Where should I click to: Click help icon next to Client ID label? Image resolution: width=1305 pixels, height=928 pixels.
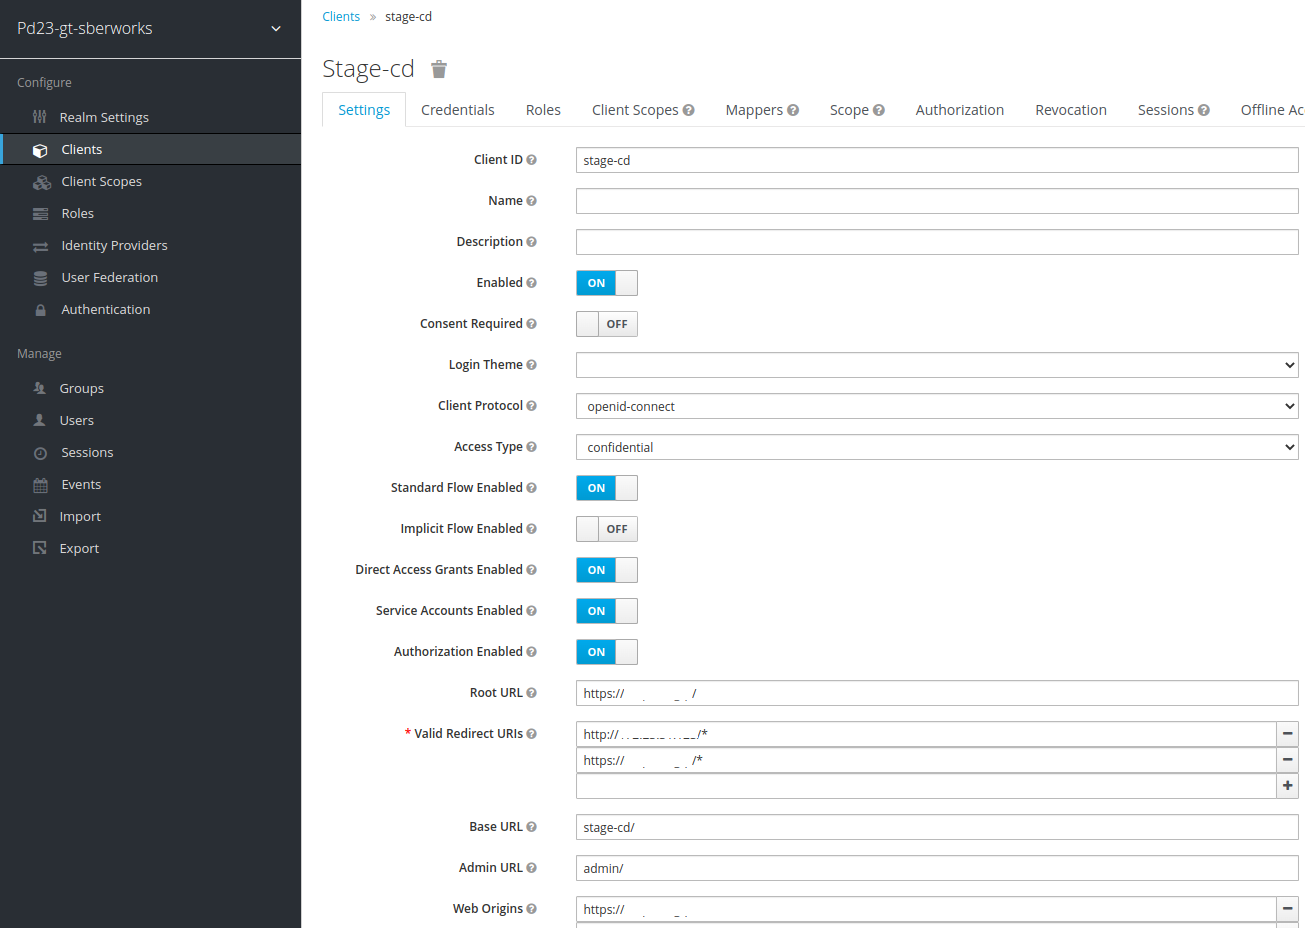click(x=532, y=160)
